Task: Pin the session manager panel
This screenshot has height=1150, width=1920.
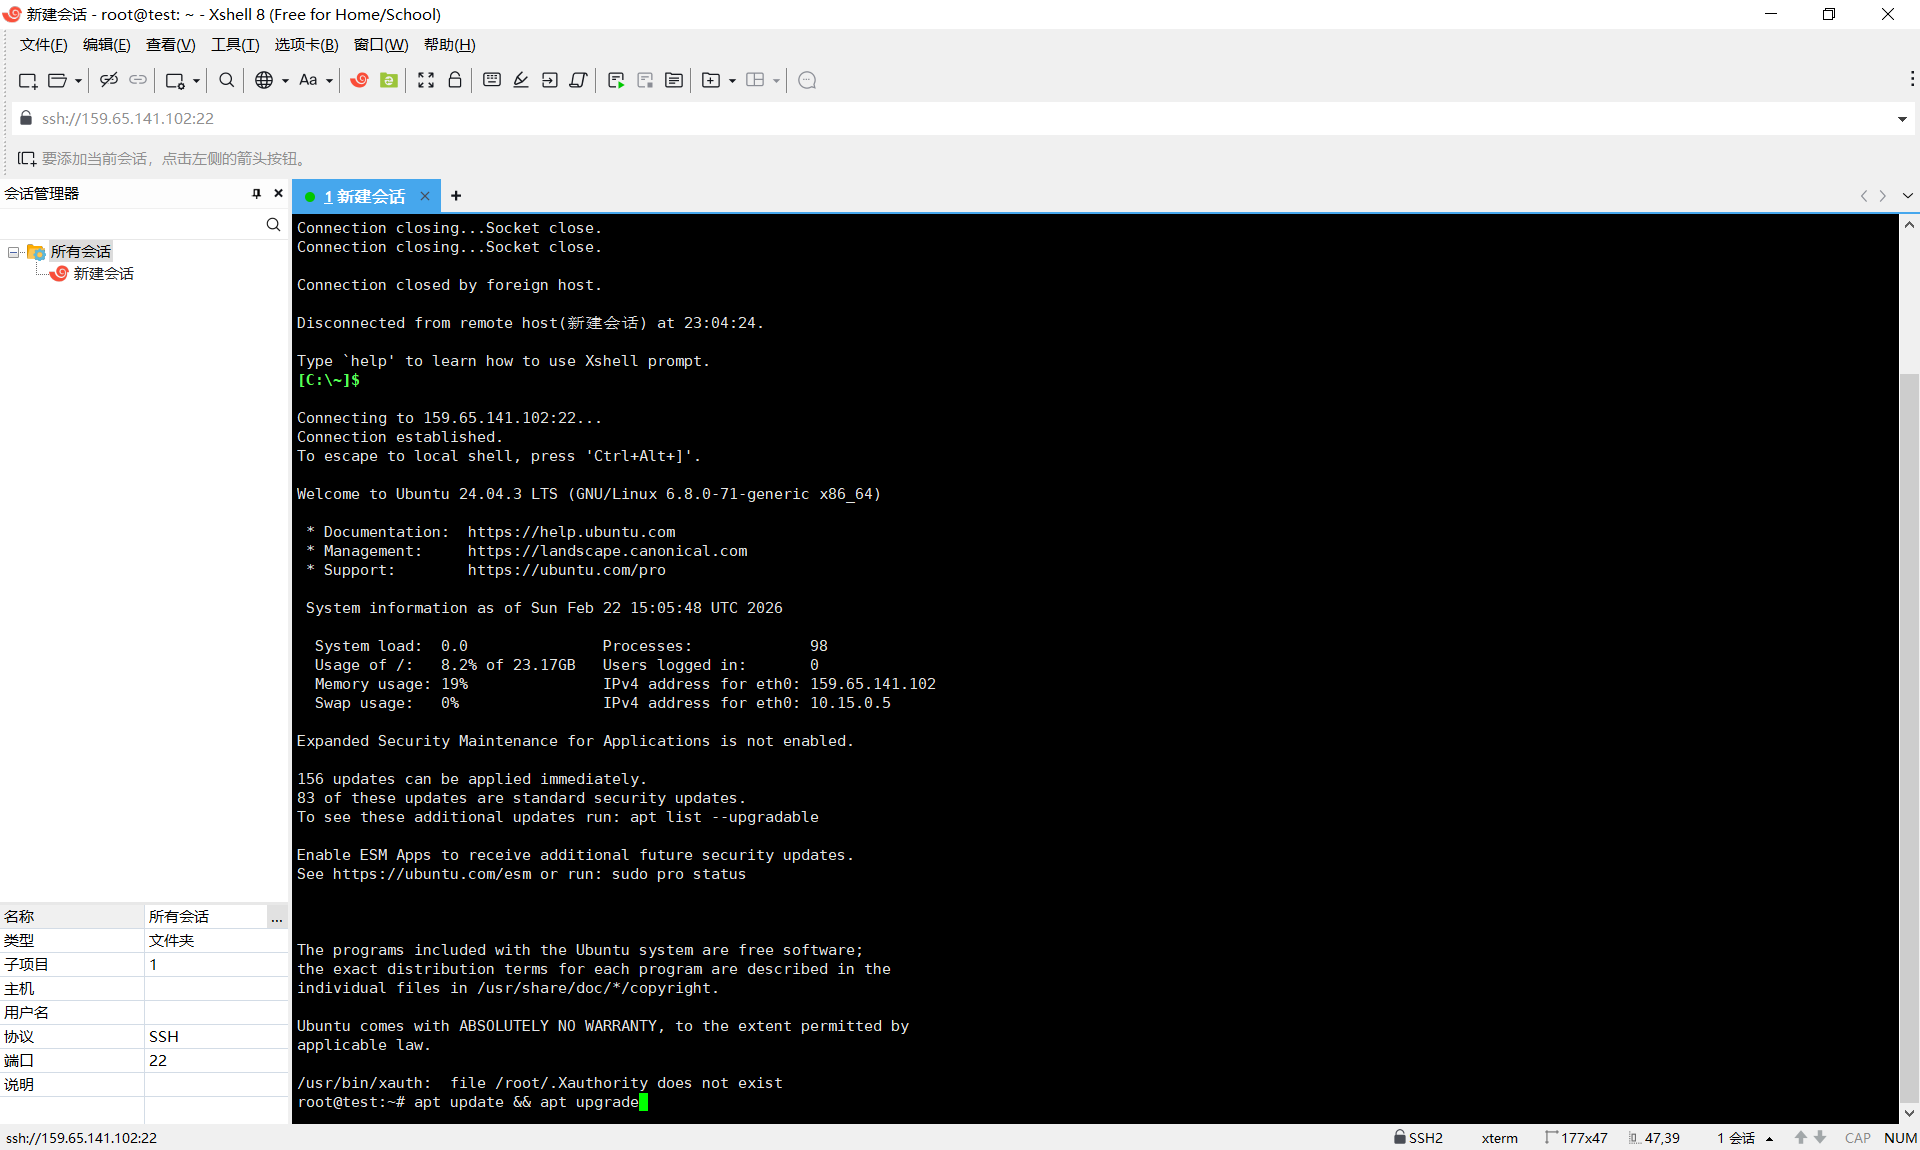Action: [256, 193]
